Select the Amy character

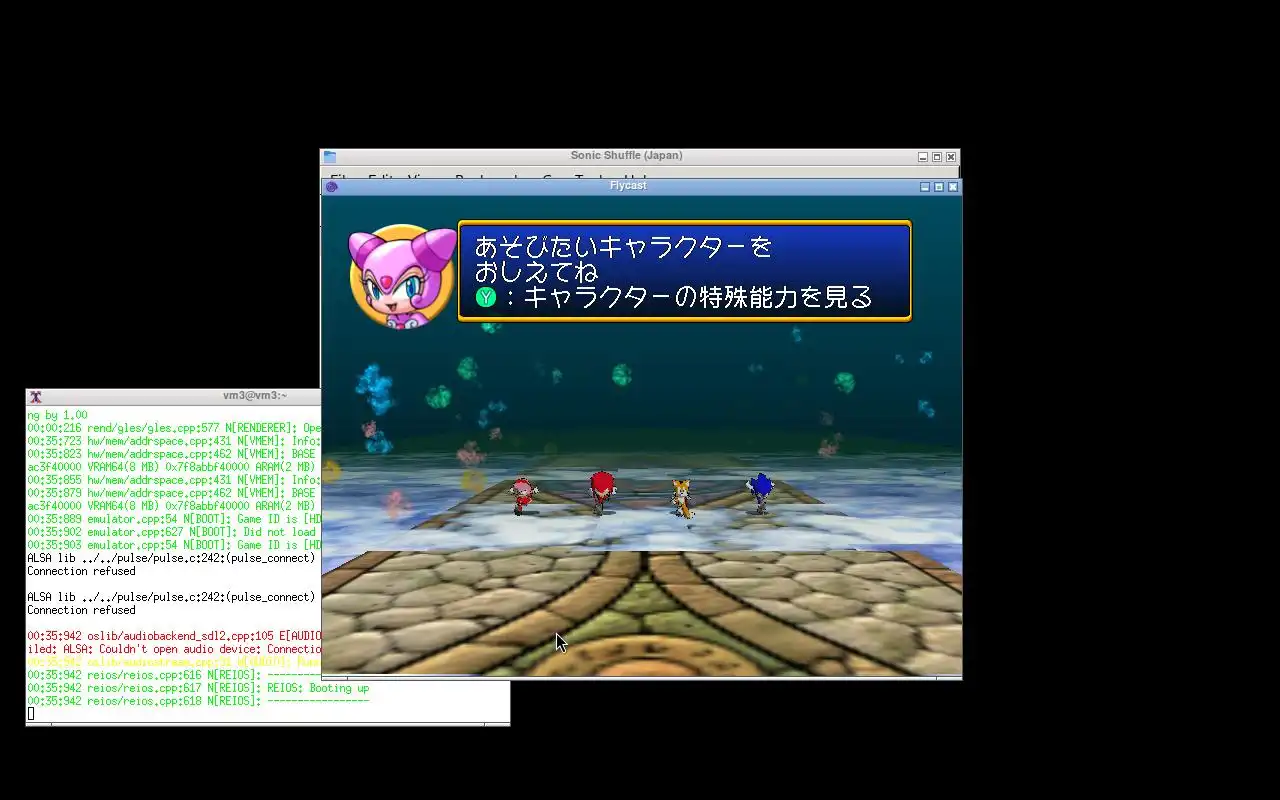pos(522,496)
